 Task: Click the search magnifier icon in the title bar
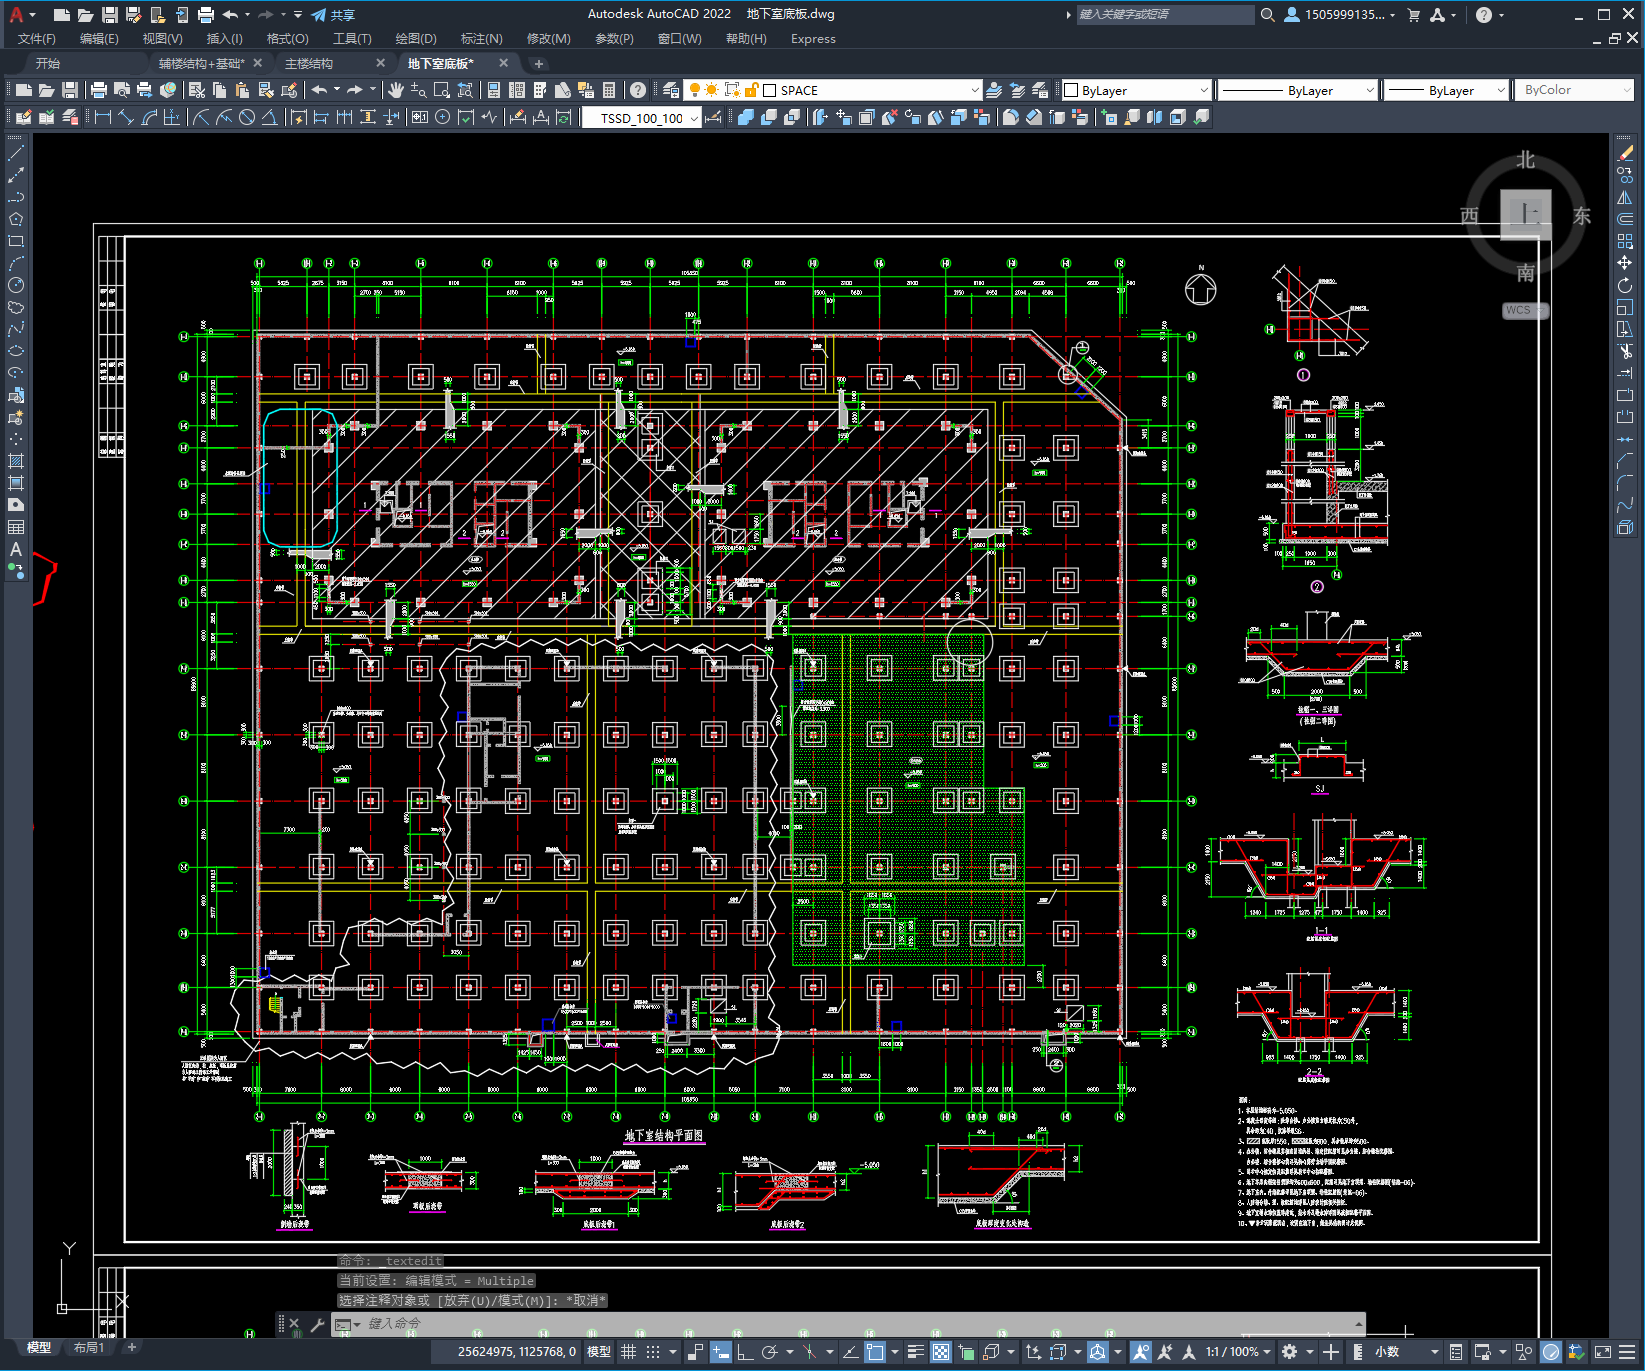pos(1268,15)
